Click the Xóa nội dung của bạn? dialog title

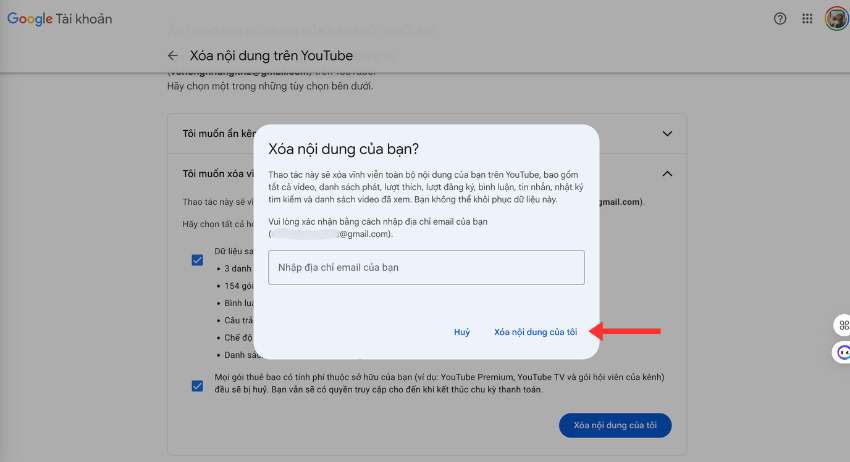point(344,149)
